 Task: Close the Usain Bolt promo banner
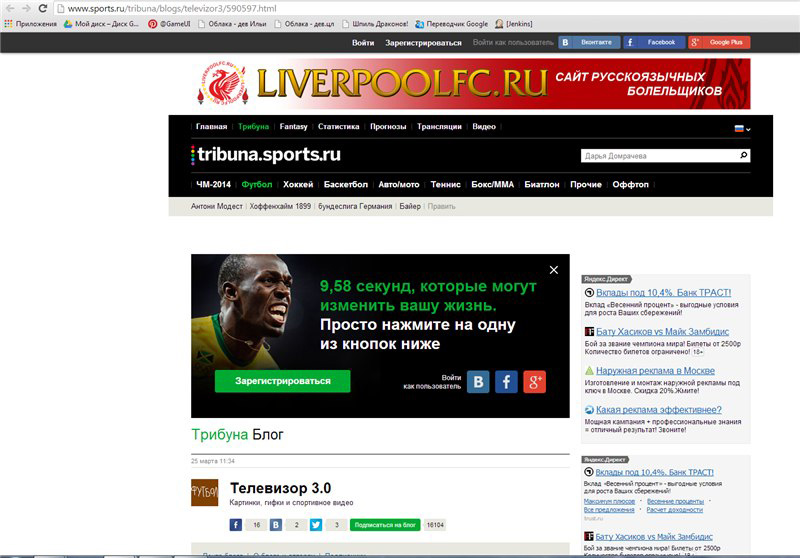coord(554,270)
